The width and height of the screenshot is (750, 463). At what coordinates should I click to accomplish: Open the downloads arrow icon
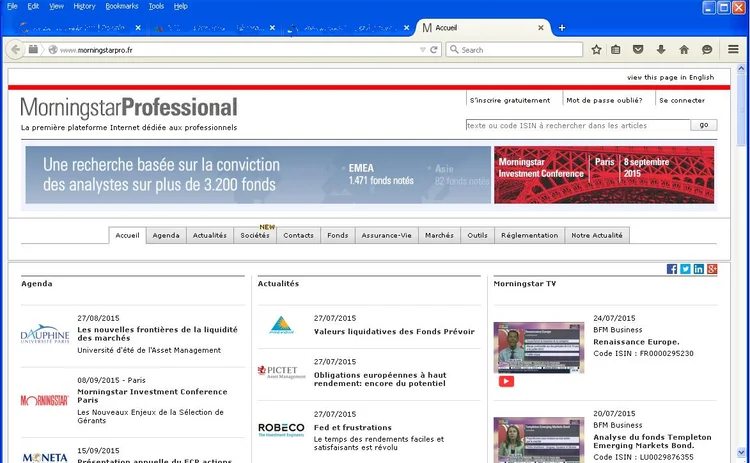(x=661, y=49)
